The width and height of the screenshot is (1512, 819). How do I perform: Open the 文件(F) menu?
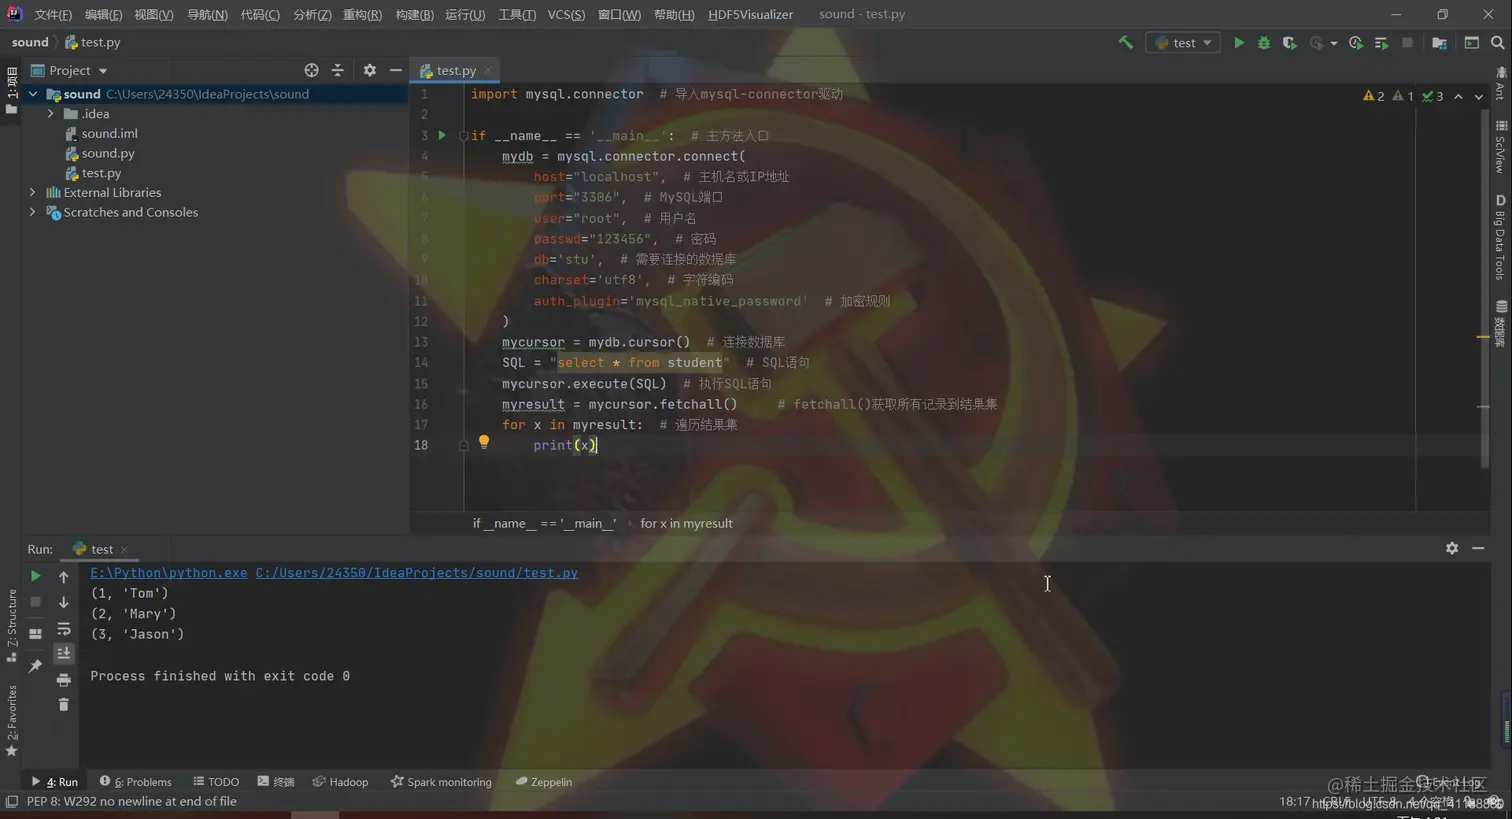53,15
